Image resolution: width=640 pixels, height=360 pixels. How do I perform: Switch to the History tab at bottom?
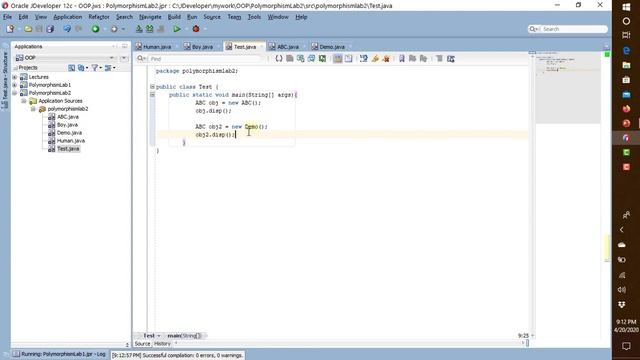162,344
